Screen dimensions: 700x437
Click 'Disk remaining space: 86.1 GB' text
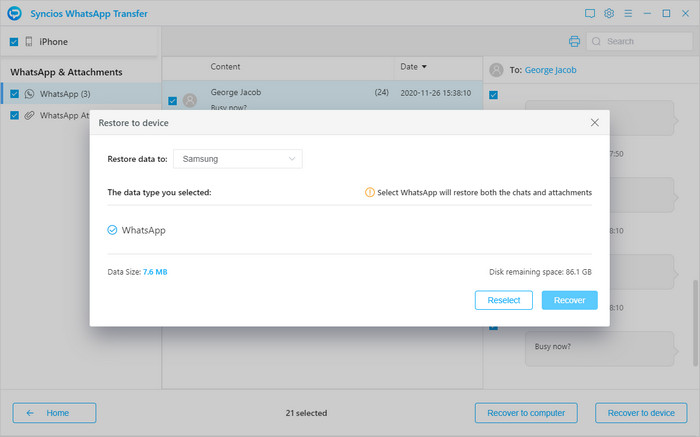(540, 272)
